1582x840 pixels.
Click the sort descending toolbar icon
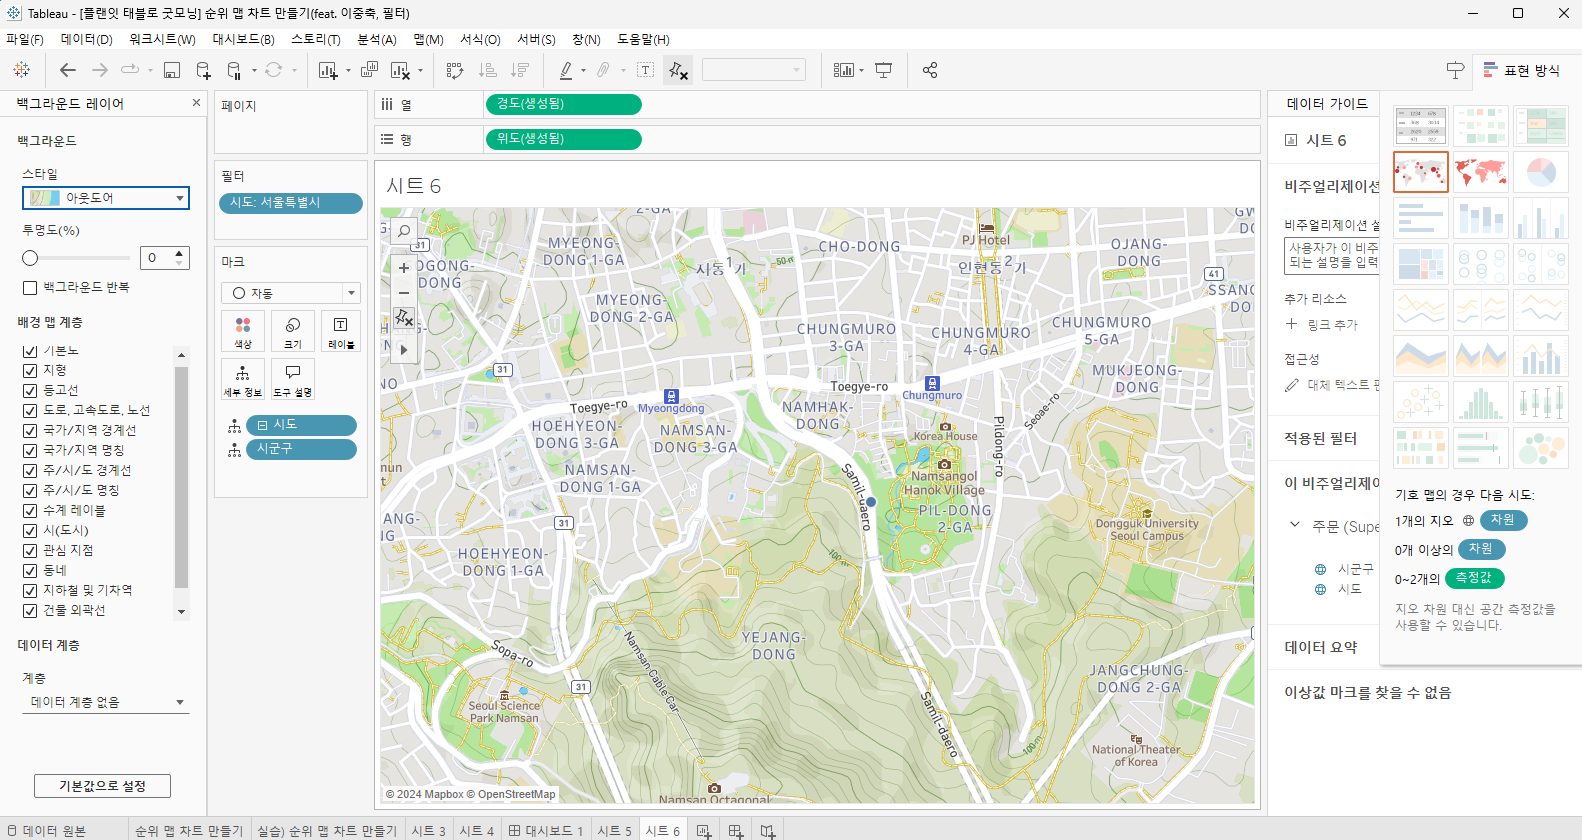click(520, 70)
